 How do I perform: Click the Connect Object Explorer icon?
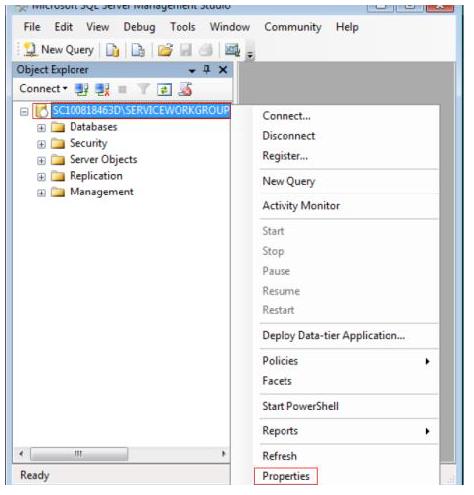pos(81,89)
